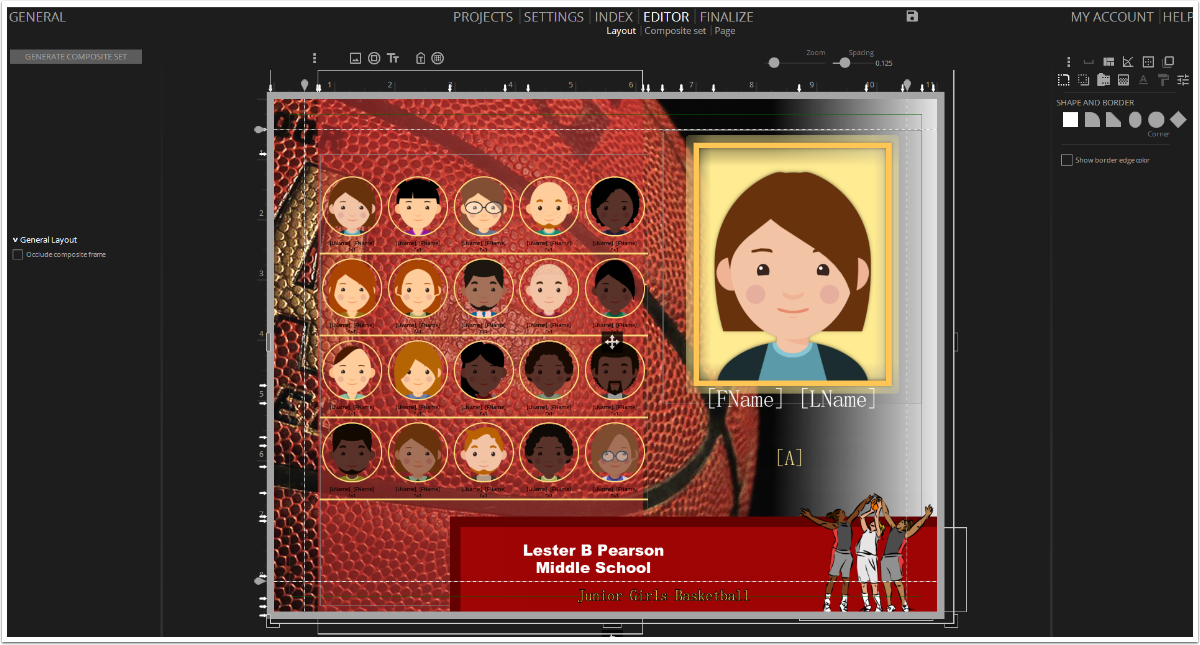1200x645 pixels.
Task: Open the right panel three-dot menu
Action: (1069, 62)
